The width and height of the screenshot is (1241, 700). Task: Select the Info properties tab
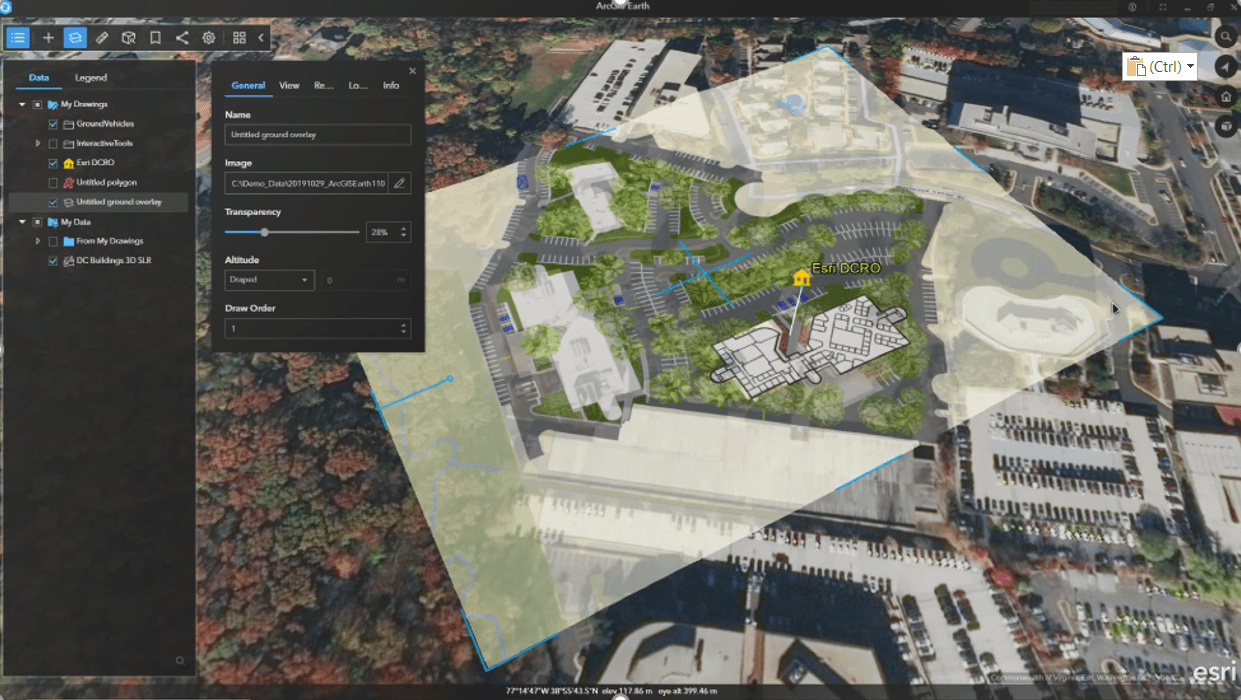point(391,85)
